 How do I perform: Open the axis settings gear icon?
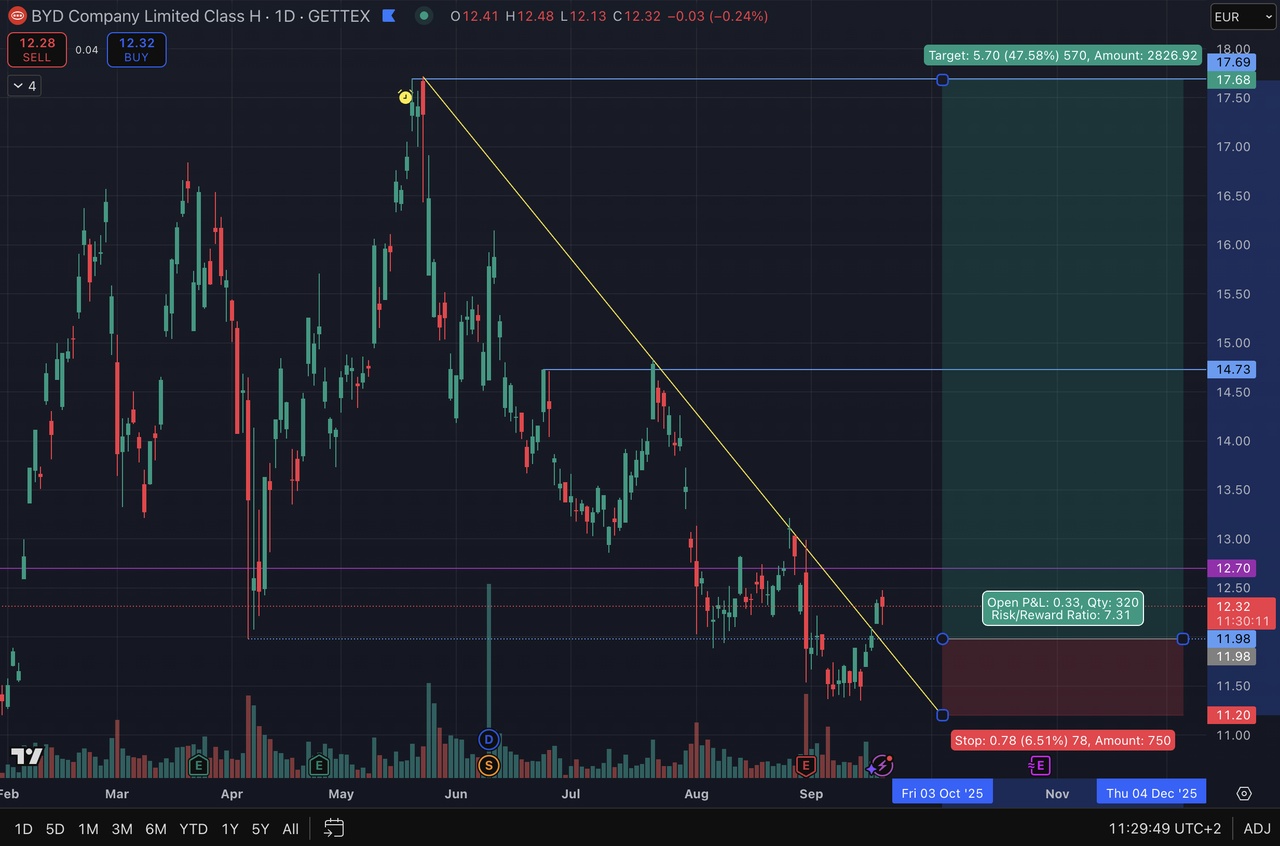point(1244,793)
